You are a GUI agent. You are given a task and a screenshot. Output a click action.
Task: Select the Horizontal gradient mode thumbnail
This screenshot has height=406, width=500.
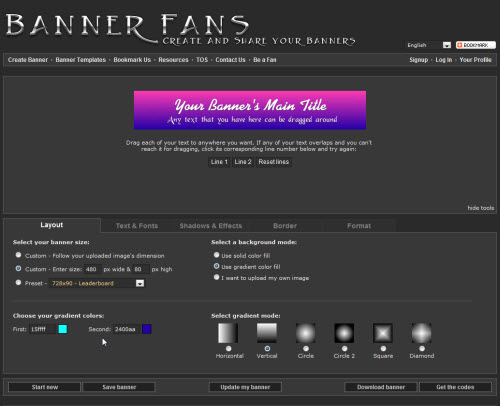point(228,333)
